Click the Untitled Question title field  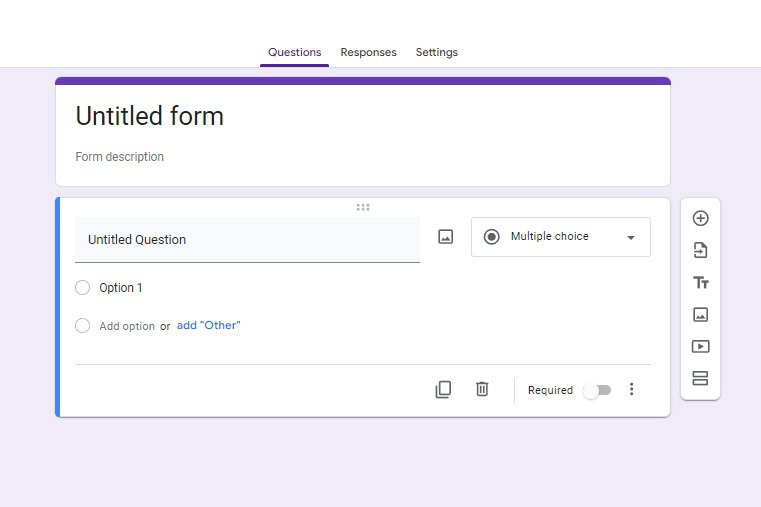tap(247, 240)
